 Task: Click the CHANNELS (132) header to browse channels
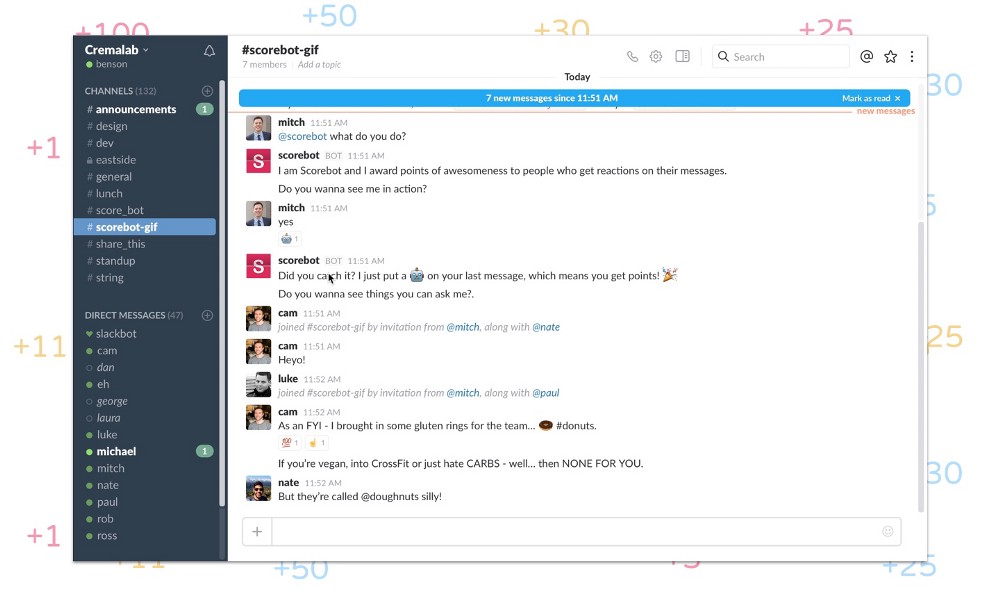(121, 91)
